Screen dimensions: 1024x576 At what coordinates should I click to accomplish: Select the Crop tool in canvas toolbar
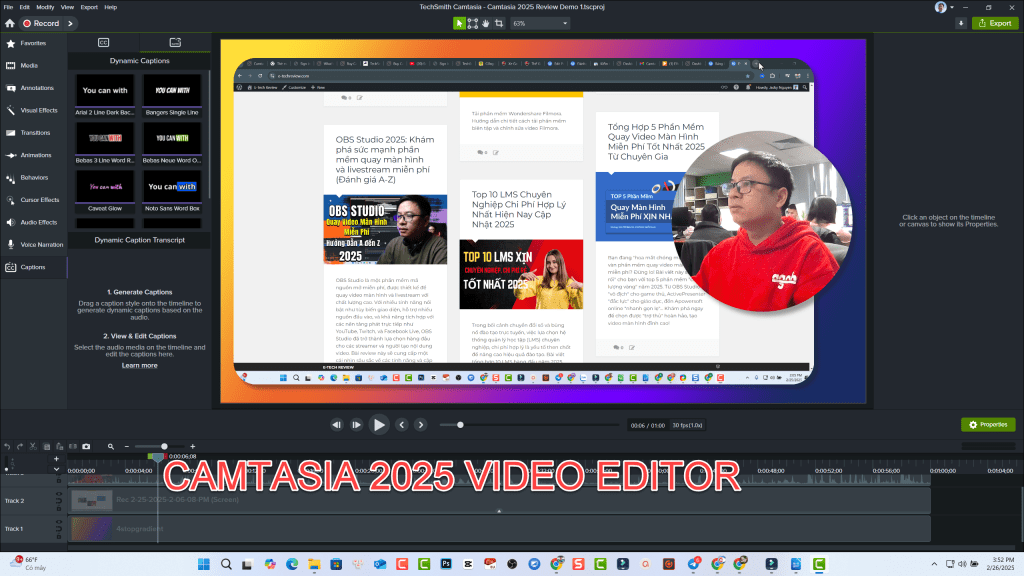click(x=499, y=23)
